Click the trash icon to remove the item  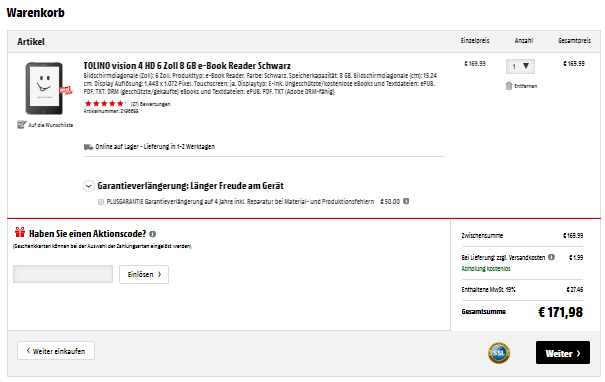pos(509,86)
